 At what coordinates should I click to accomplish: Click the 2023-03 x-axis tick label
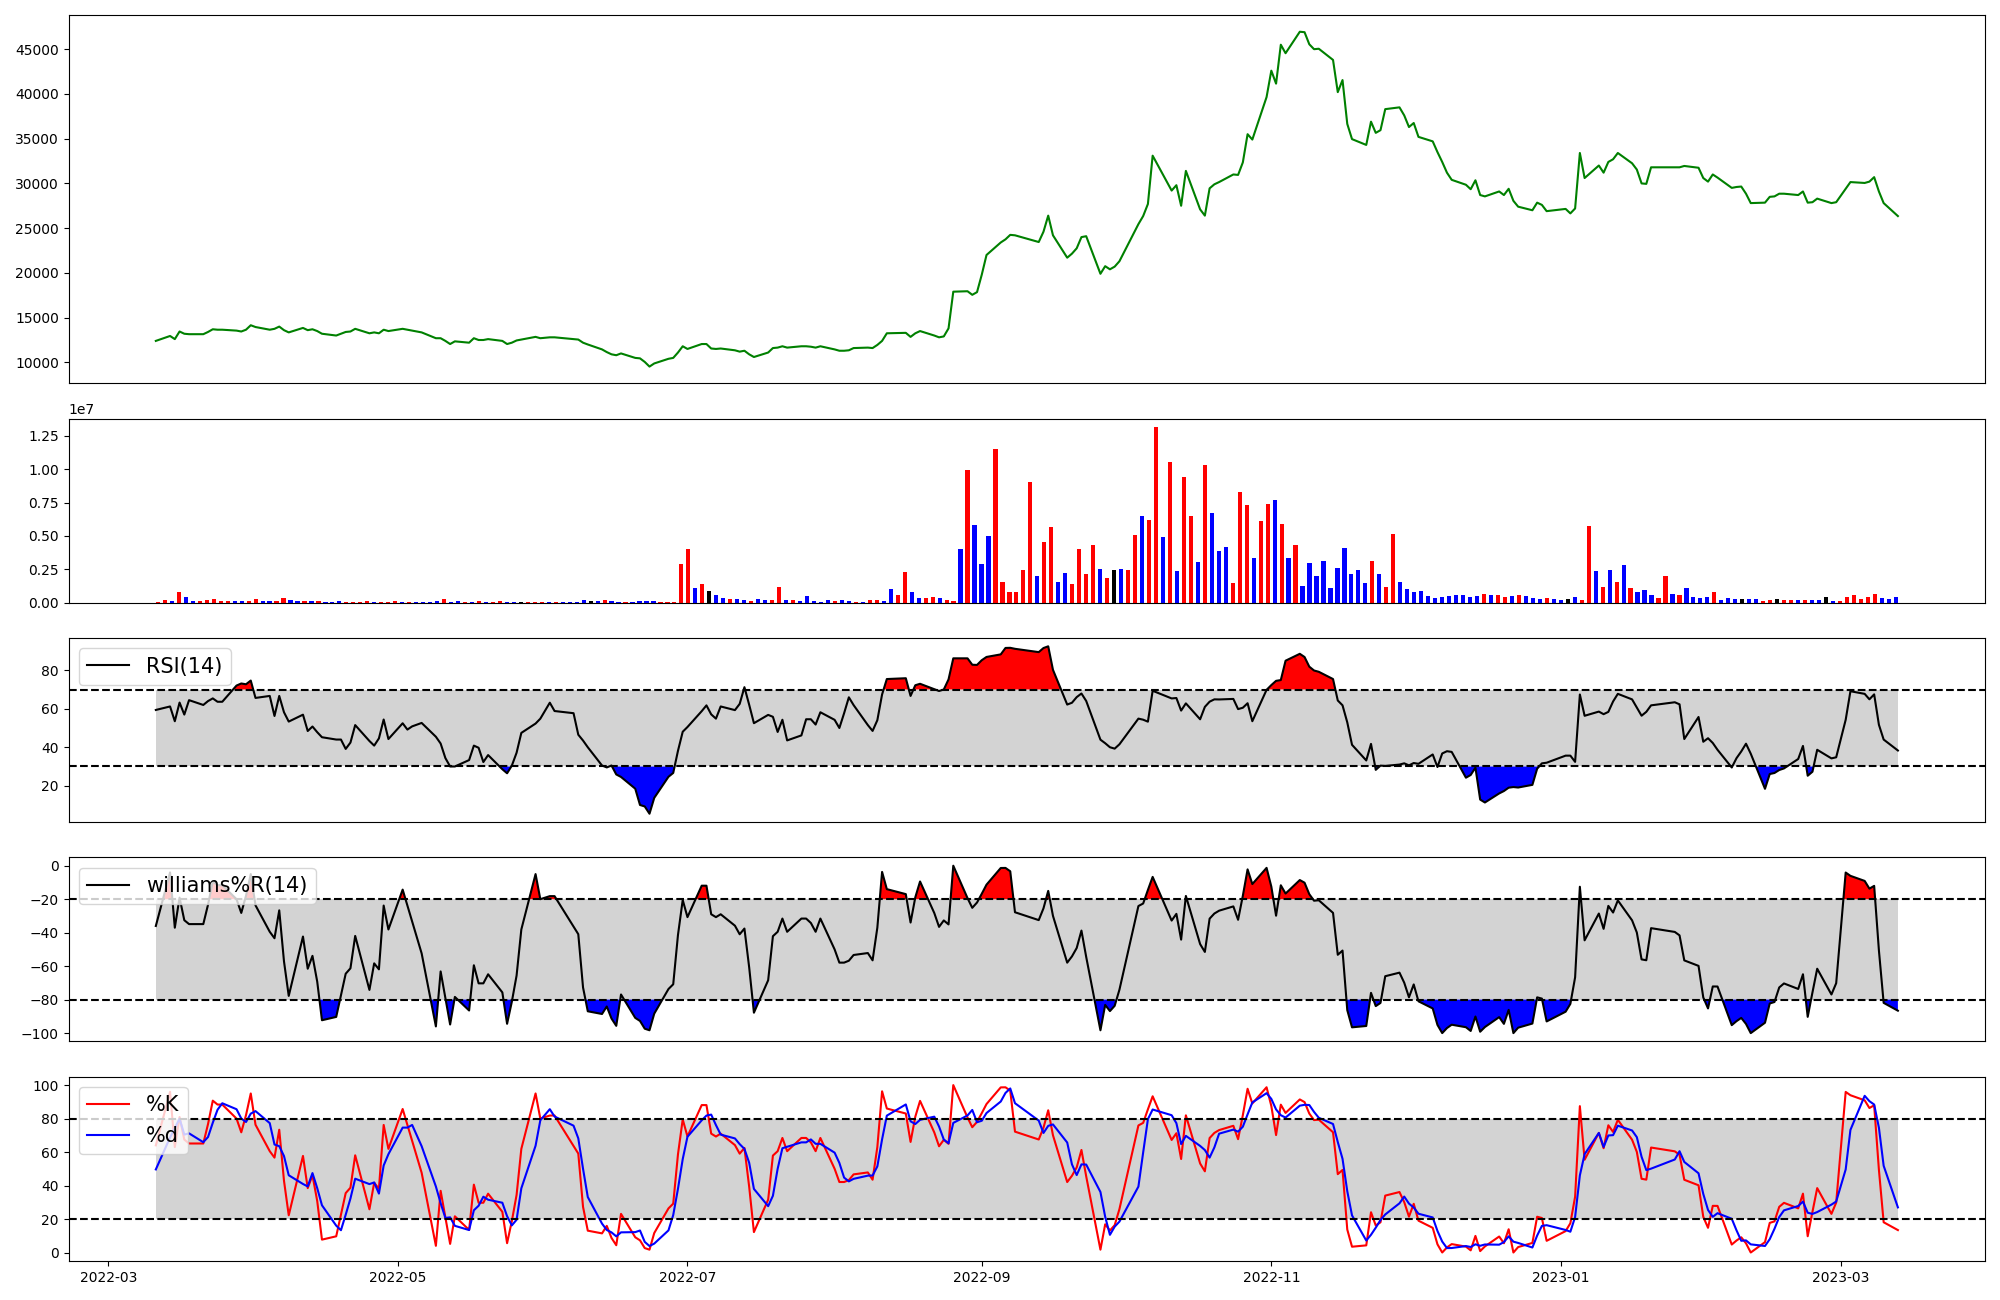[1841, 1277]
